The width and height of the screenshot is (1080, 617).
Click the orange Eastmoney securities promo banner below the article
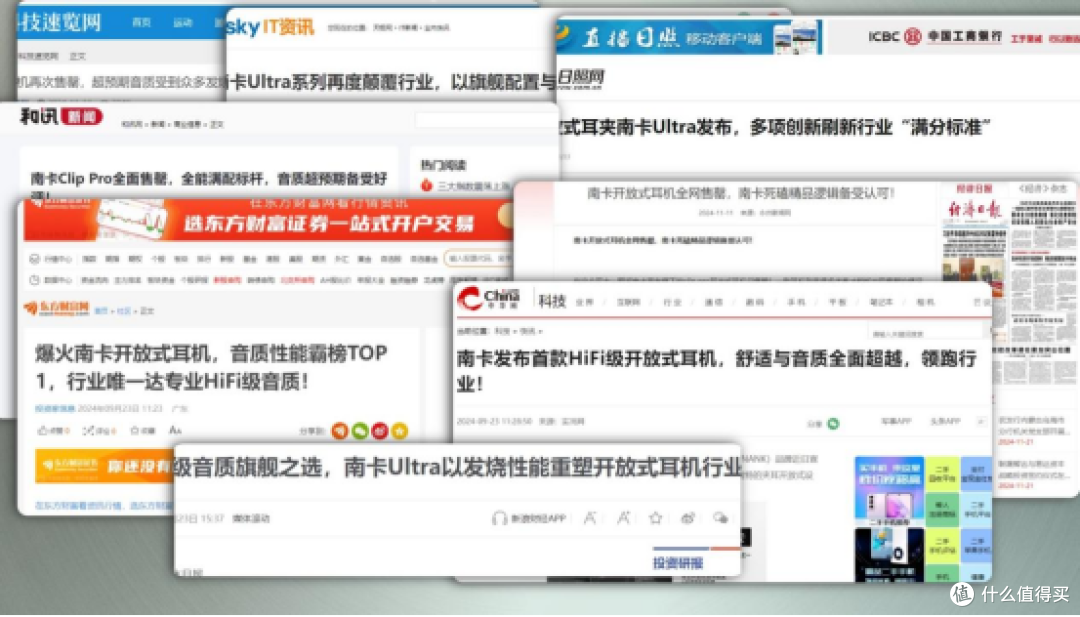(103, 466)
